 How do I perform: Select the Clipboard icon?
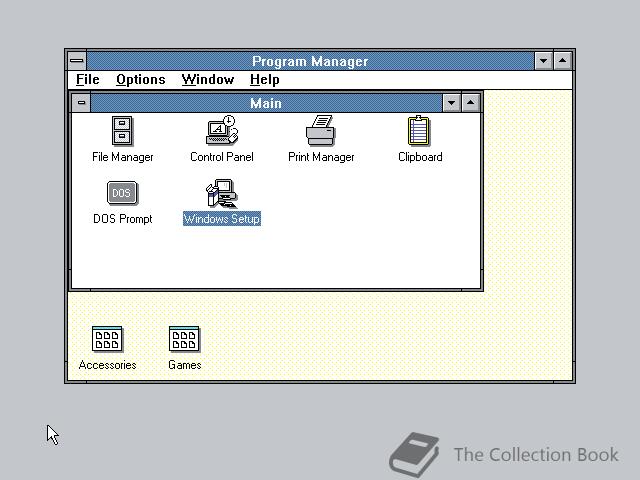pos(419,131)
